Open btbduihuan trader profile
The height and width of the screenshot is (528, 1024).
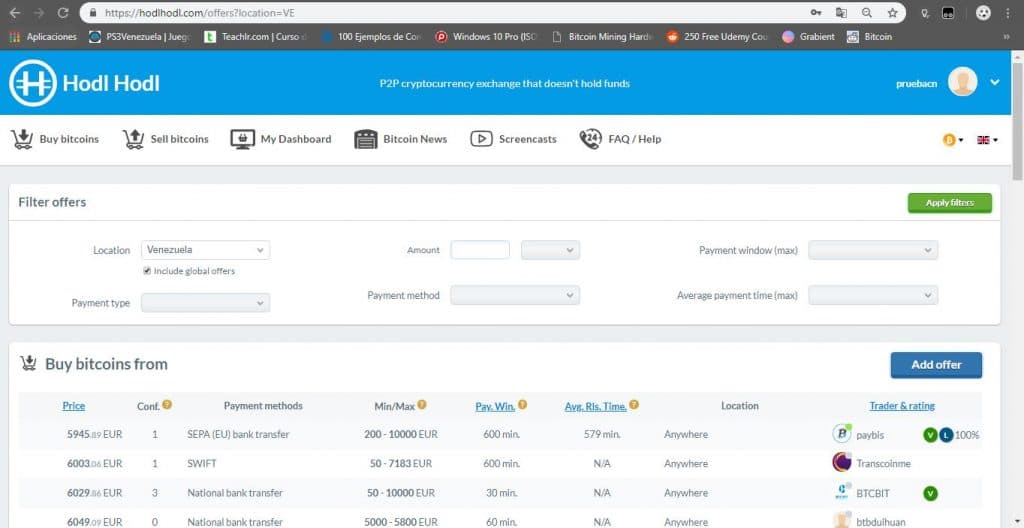(x=883, y=522)
